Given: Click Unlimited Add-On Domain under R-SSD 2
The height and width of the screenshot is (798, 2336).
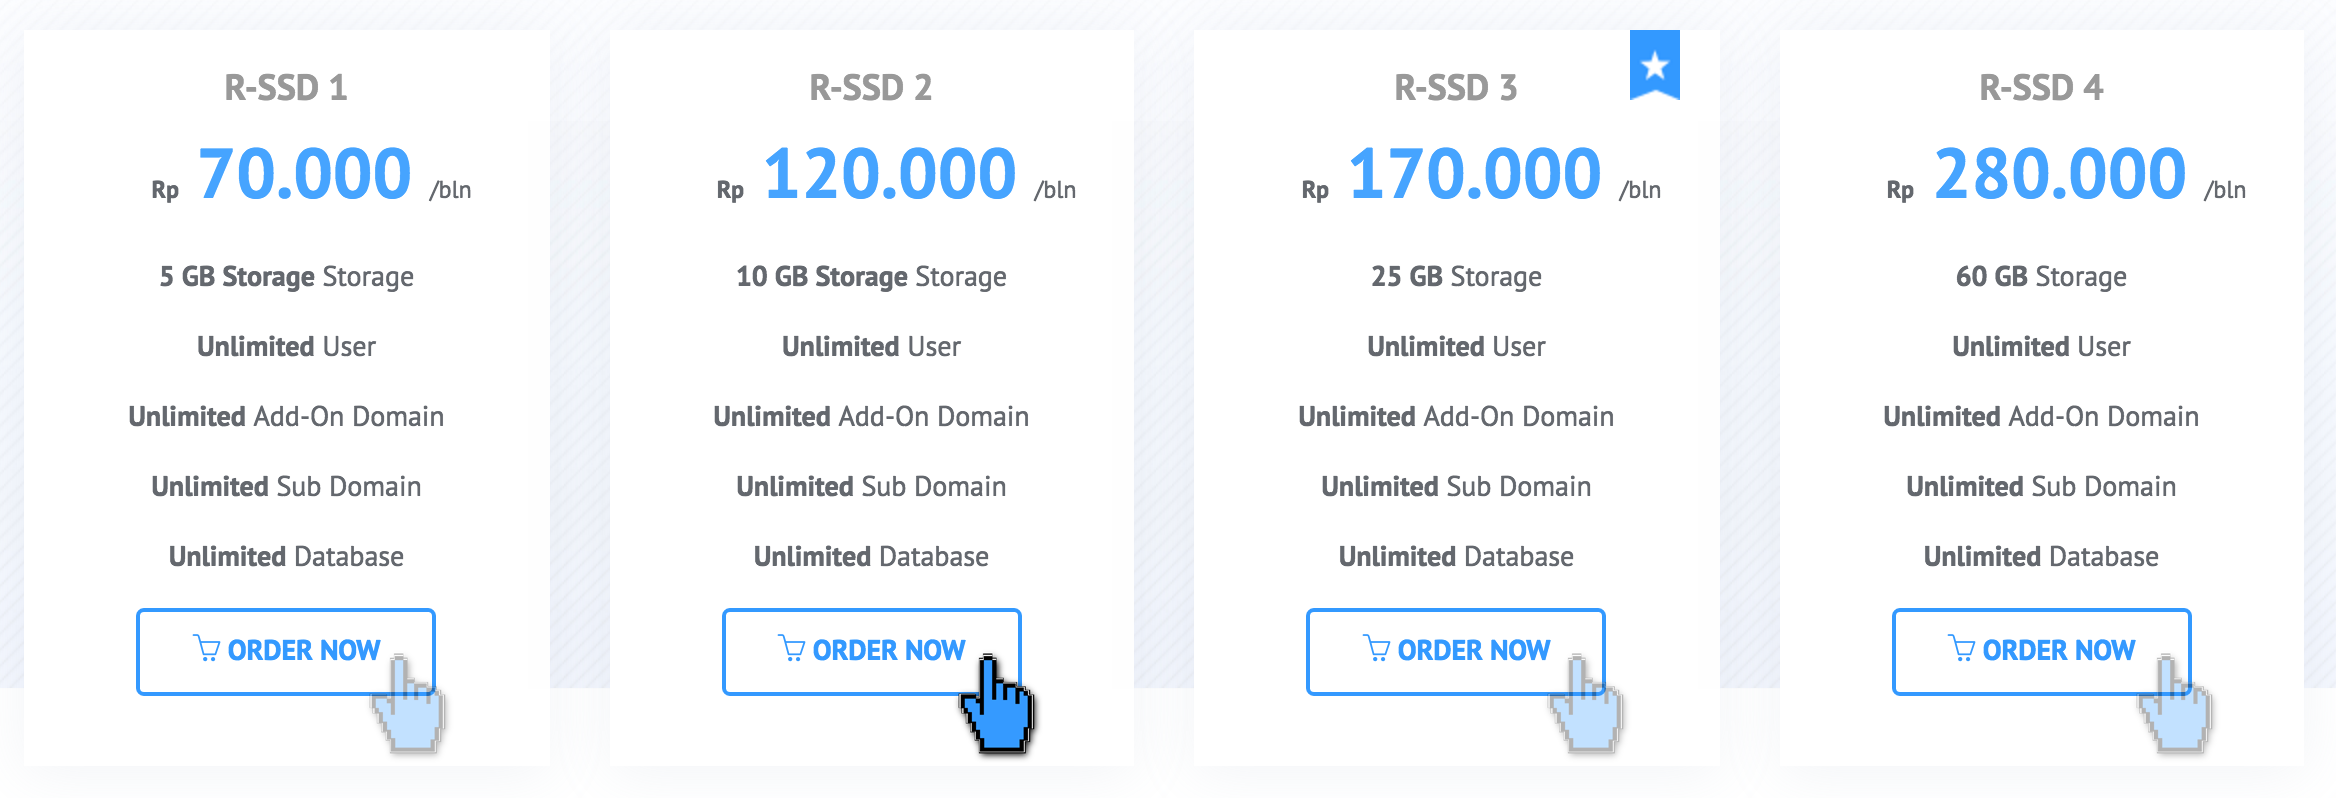Looking at the screenshot, I should coord(870,417).
